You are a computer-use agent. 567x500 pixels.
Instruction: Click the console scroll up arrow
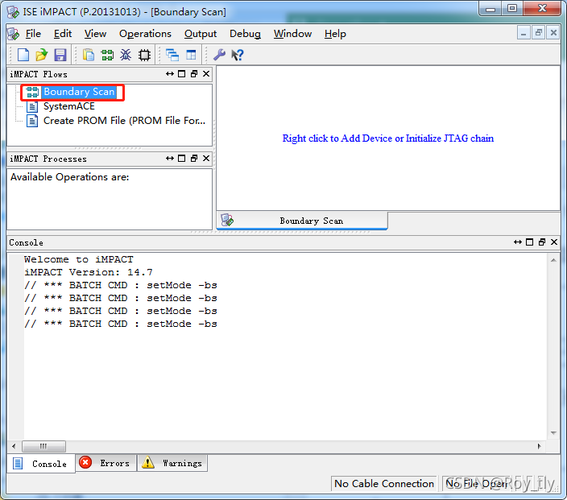[554, 260]
